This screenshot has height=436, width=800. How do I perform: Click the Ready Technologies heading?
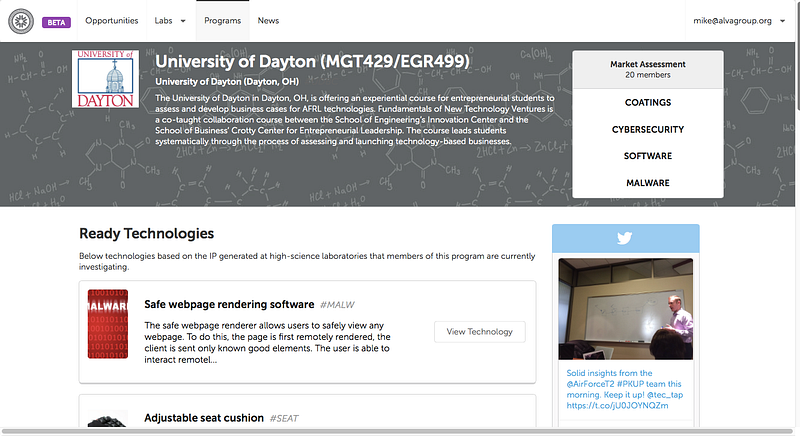click(146, 234)
